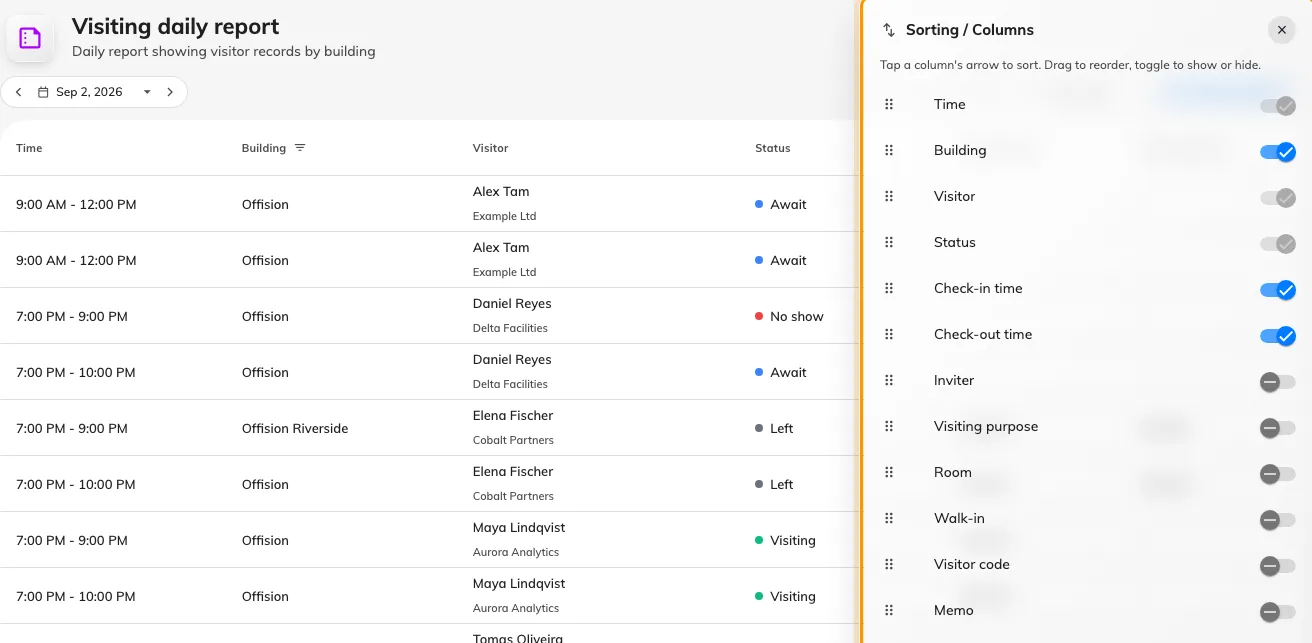The image size is (1312, 643).
Task: Click the Time column header in the table
Action: pyautogui.click(x=29, y=148)
